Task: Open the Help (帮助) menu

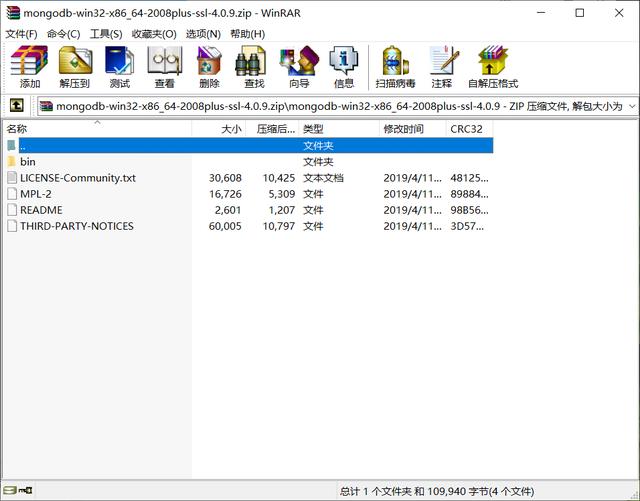Action: [x=247, y=34]
